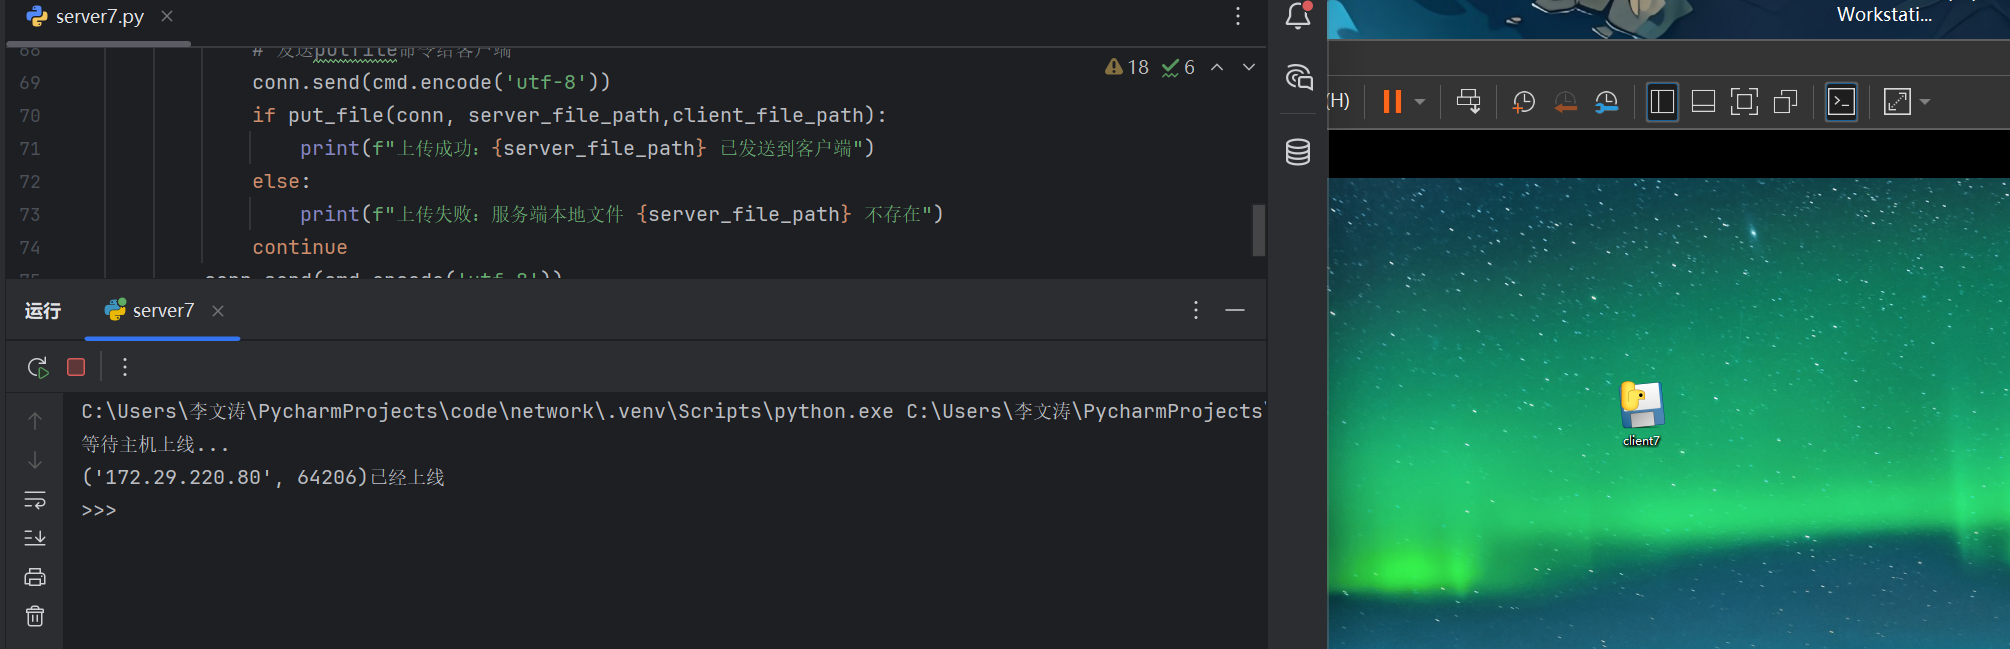Image resolution: width=2010 pixels, height=649 pixels.
Task: Clear all console output with the trash icon
Action: [35, 616]
